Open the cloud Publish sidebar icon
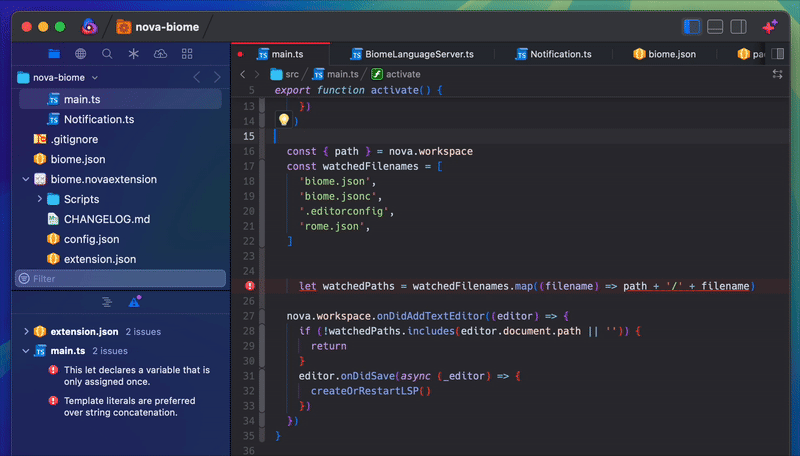The width and height of the screenshot is (800, 456). 160,54
